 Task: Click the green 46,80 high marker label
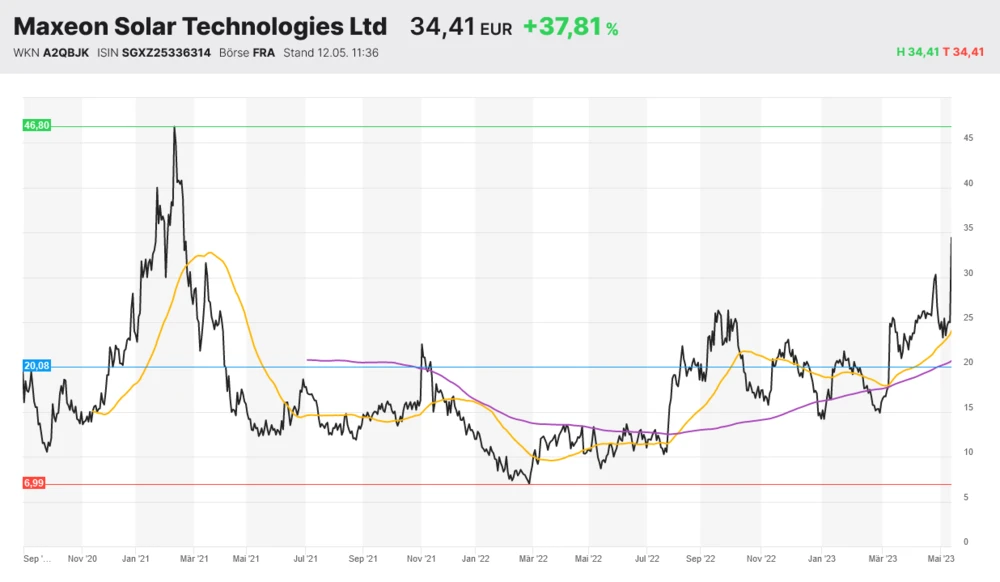[x=36, y=126]
